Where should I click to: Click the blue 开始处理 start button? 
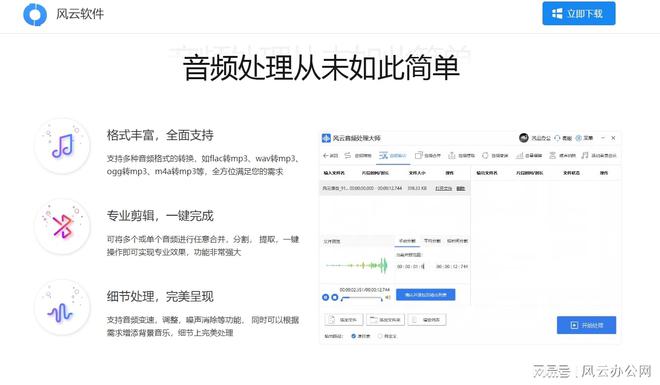(x=586, y=325)
